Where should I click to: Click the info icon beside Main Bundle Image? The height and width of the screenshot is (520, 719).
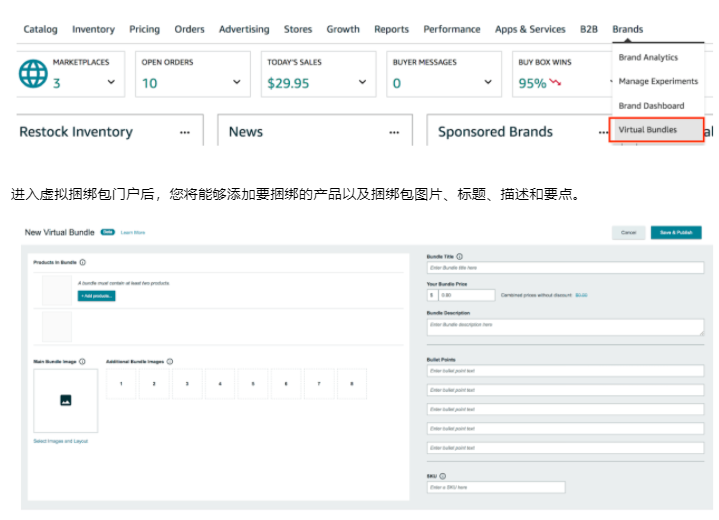(x=82, y=361)
